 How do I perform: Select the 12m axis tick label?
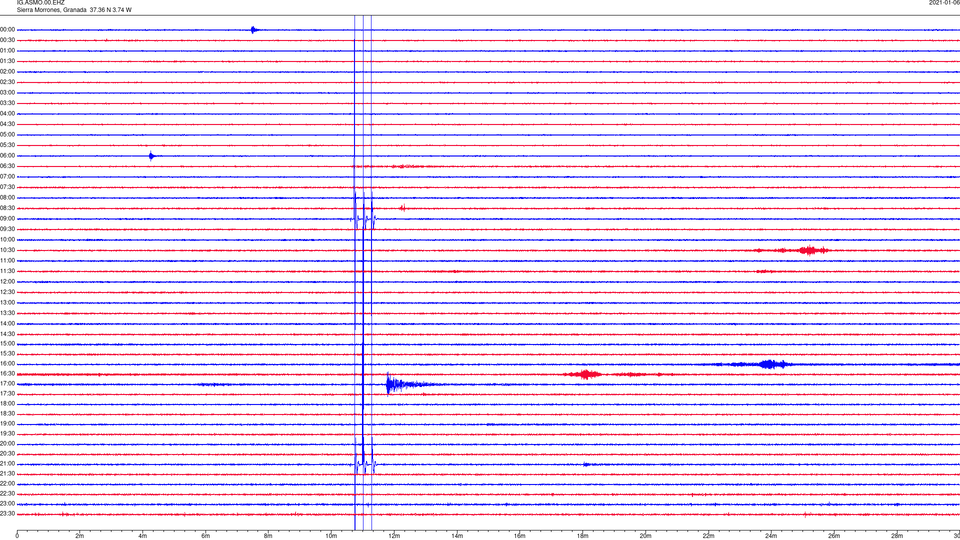pos(394,536)
